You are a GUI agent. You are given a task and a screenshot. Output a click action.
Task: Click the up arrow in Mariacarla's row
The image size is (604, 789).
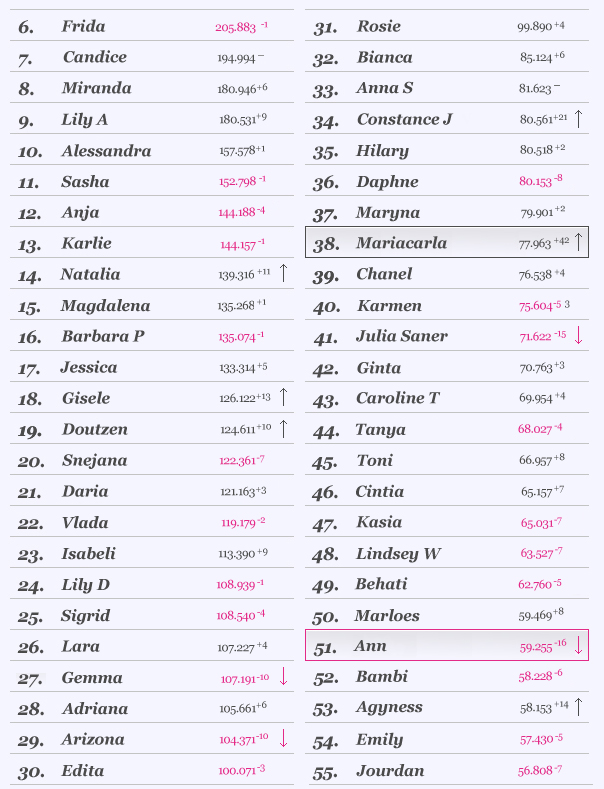point(578,242)
